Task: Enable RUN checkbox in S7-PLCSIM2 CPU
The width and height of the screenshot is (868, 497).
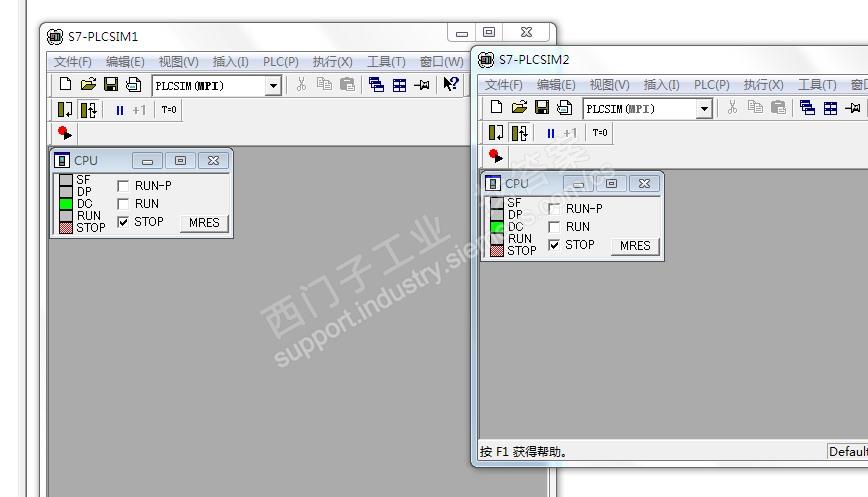Action: pyautogui.click(x=554, y=227)
